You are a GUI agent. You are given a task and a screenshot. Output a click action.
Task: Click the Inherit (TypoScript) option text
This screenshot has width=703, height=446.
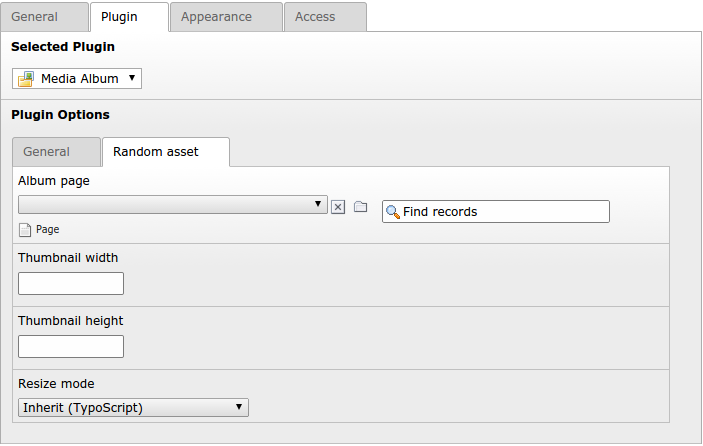(83, 408)
